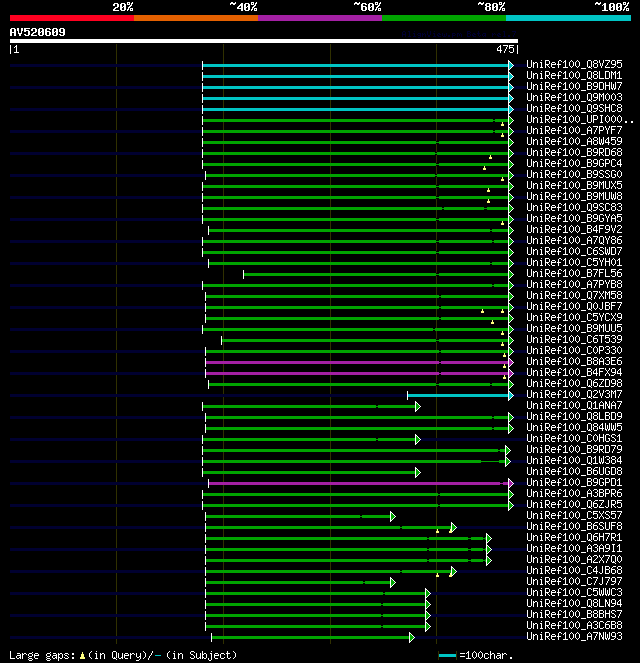Click the AV520609 query name
This screenshot has width=640, height=663.
(37, 32)
